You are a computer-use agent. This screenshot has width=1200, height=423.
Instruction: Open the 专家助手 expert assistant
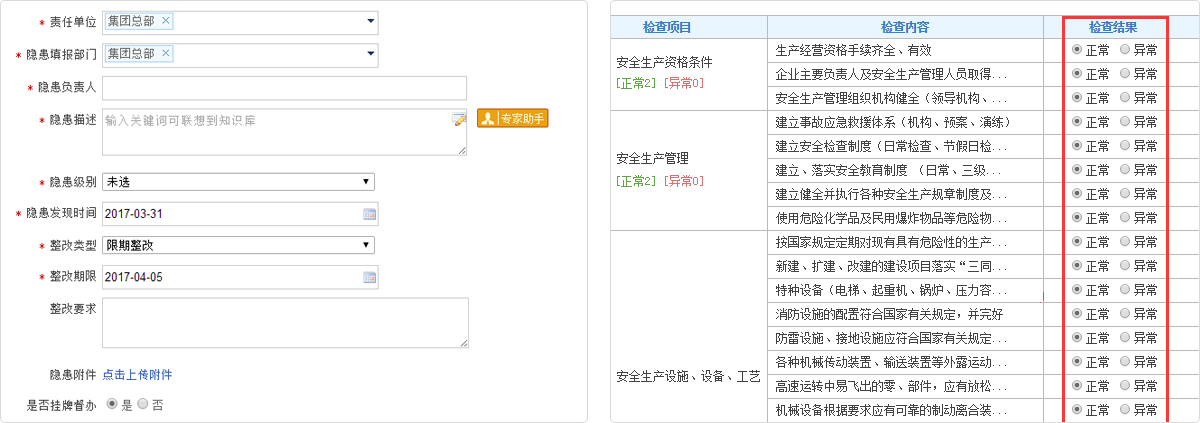pyautogui.click(x=513, y=119)
